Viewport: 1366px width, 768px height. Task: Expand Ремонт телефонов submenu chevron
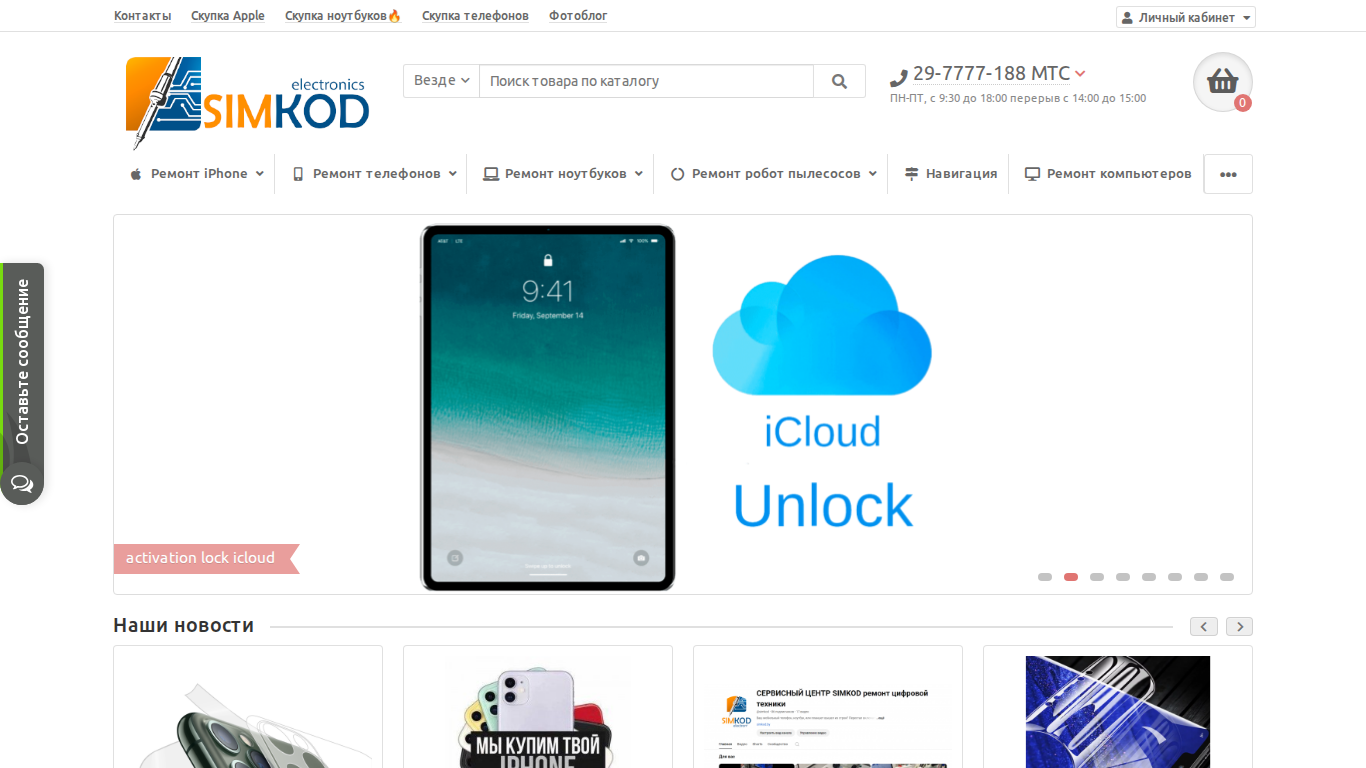tap(453, 174)
